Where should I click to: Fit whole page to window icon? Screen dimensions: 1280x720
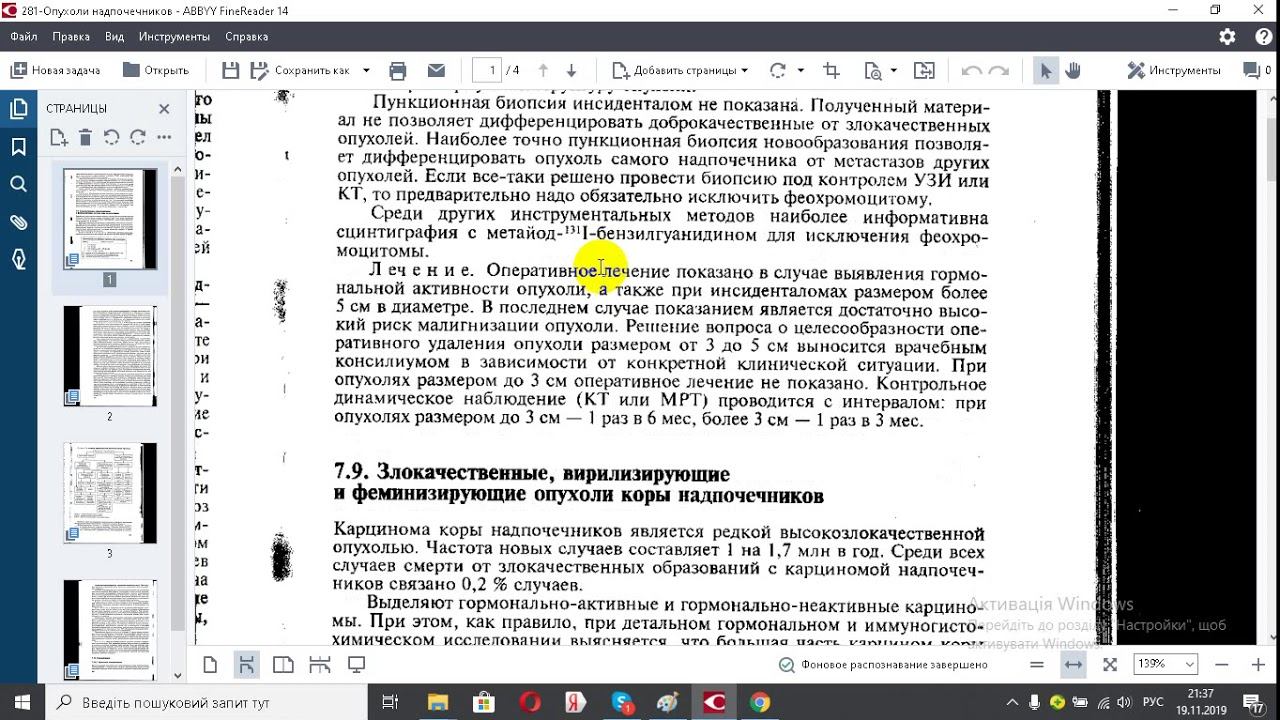coord(1110,664)
